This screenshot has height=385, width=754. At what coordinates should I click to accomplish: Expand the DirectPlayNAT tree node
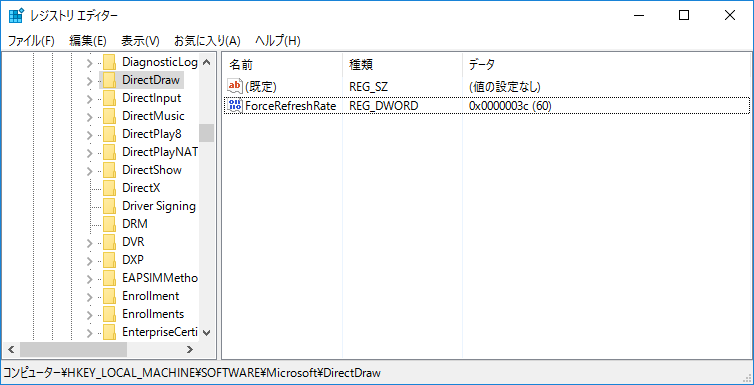(89, 153)
